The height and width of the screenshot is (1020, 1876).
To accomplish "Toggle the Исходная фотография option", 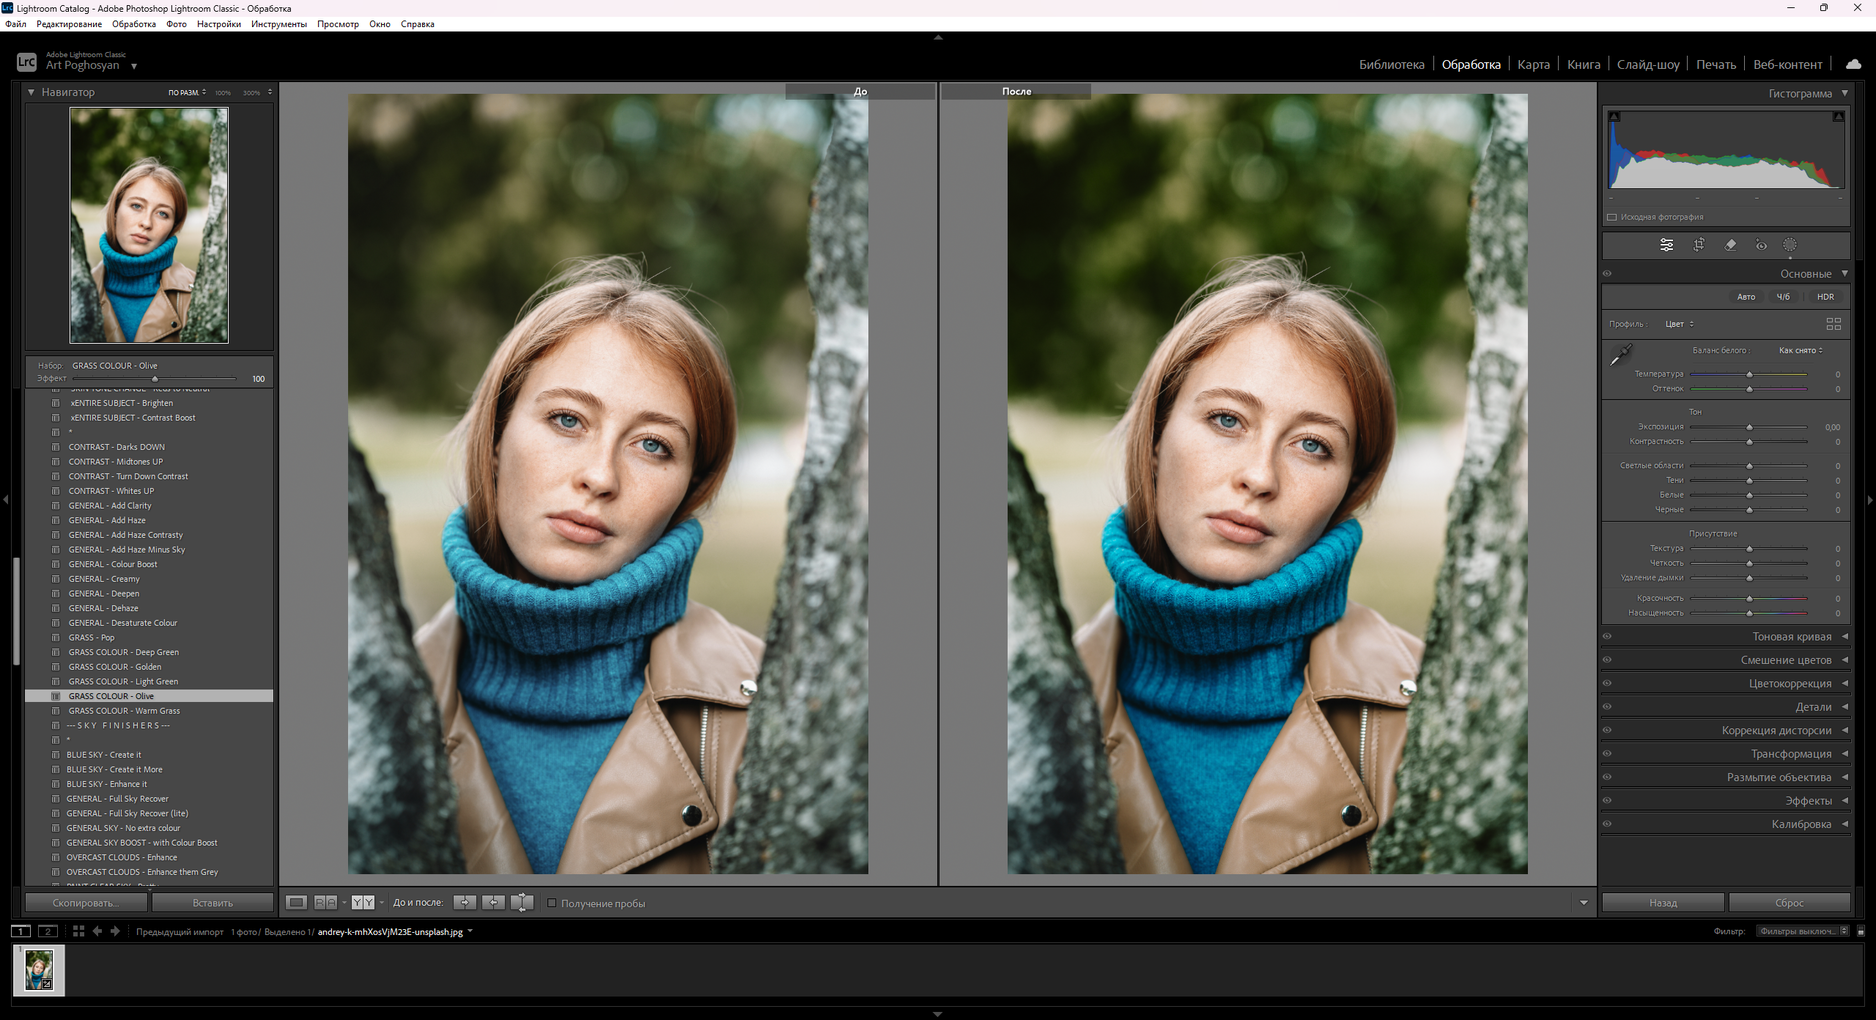I will click(1612, 217).
